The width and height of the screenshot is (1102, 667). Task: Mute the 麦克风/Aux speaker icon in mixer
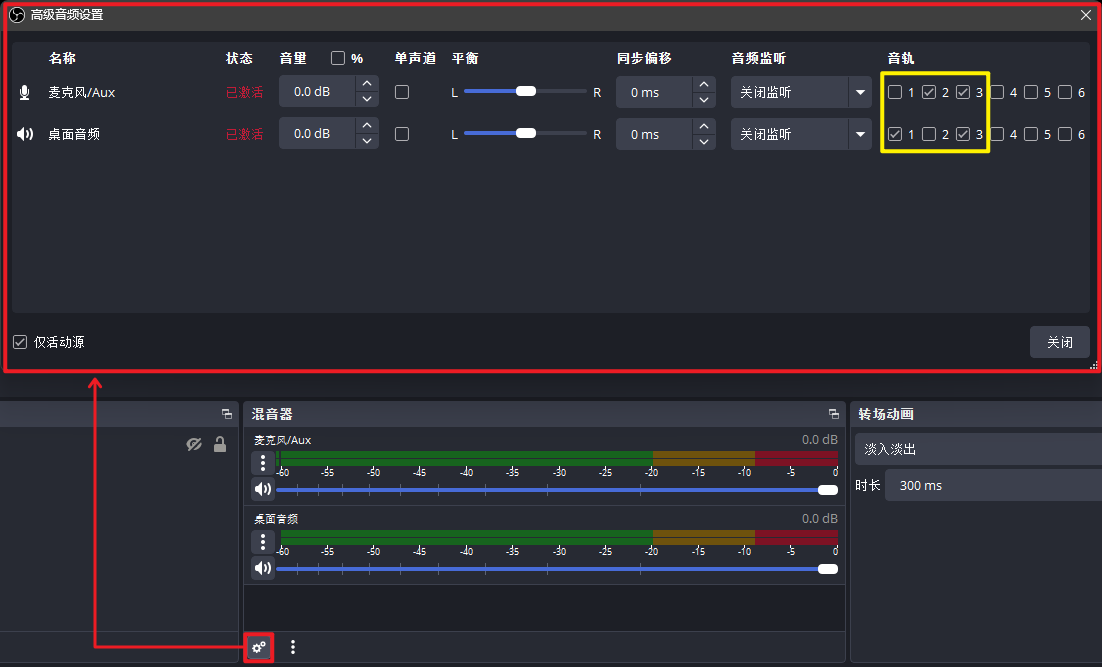tap(263, 489)
